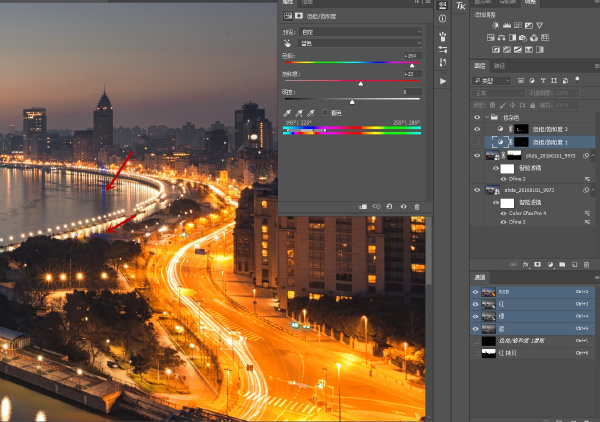
Task: Show the Hue/Saturation 1 layer
Action: (x=477, y=142)
